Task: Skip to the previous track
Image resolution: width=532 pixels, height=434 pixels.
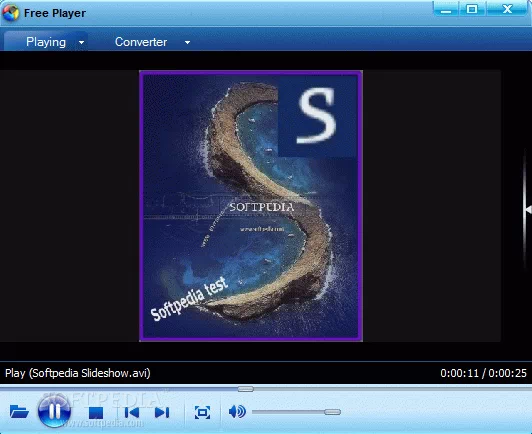Action: pyautogui.click(x=132, y=413)
